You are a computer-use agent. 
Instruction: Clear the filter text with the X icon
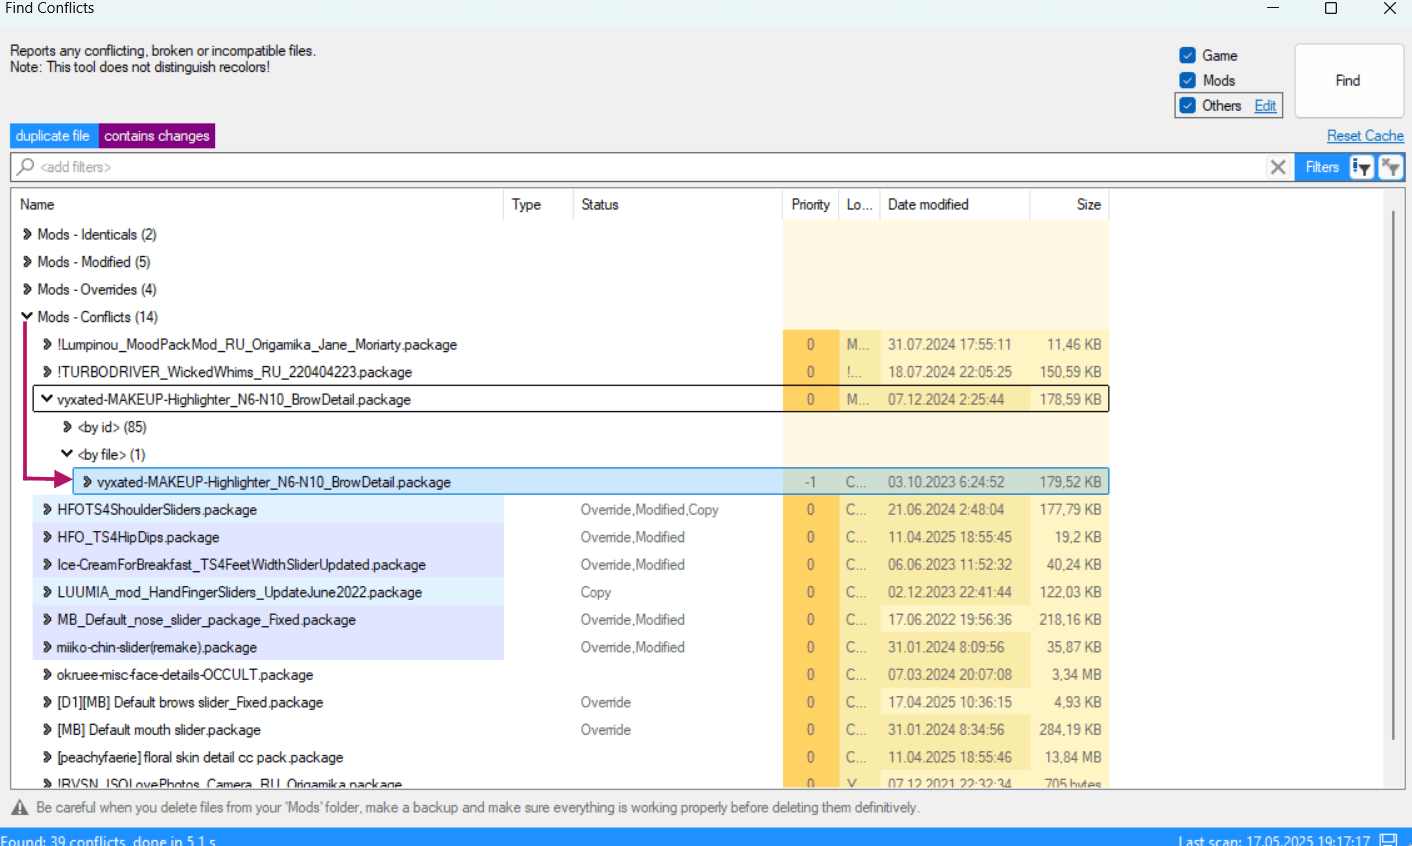point(1278,167)
